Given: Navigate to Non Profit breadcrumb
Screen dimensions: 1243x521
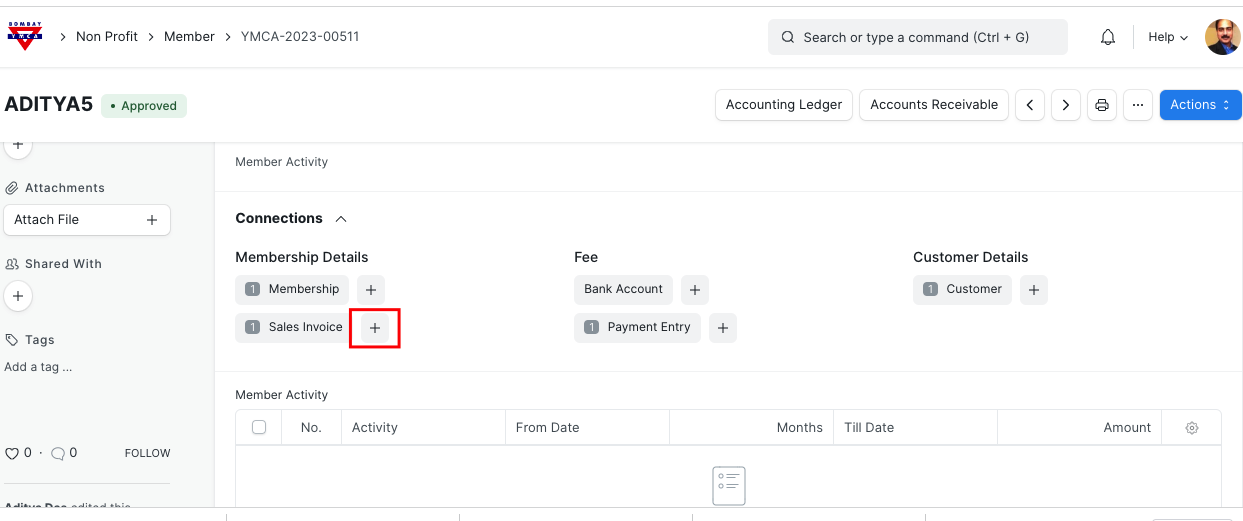Looking at the screenshot, I should tap(107, 36).
